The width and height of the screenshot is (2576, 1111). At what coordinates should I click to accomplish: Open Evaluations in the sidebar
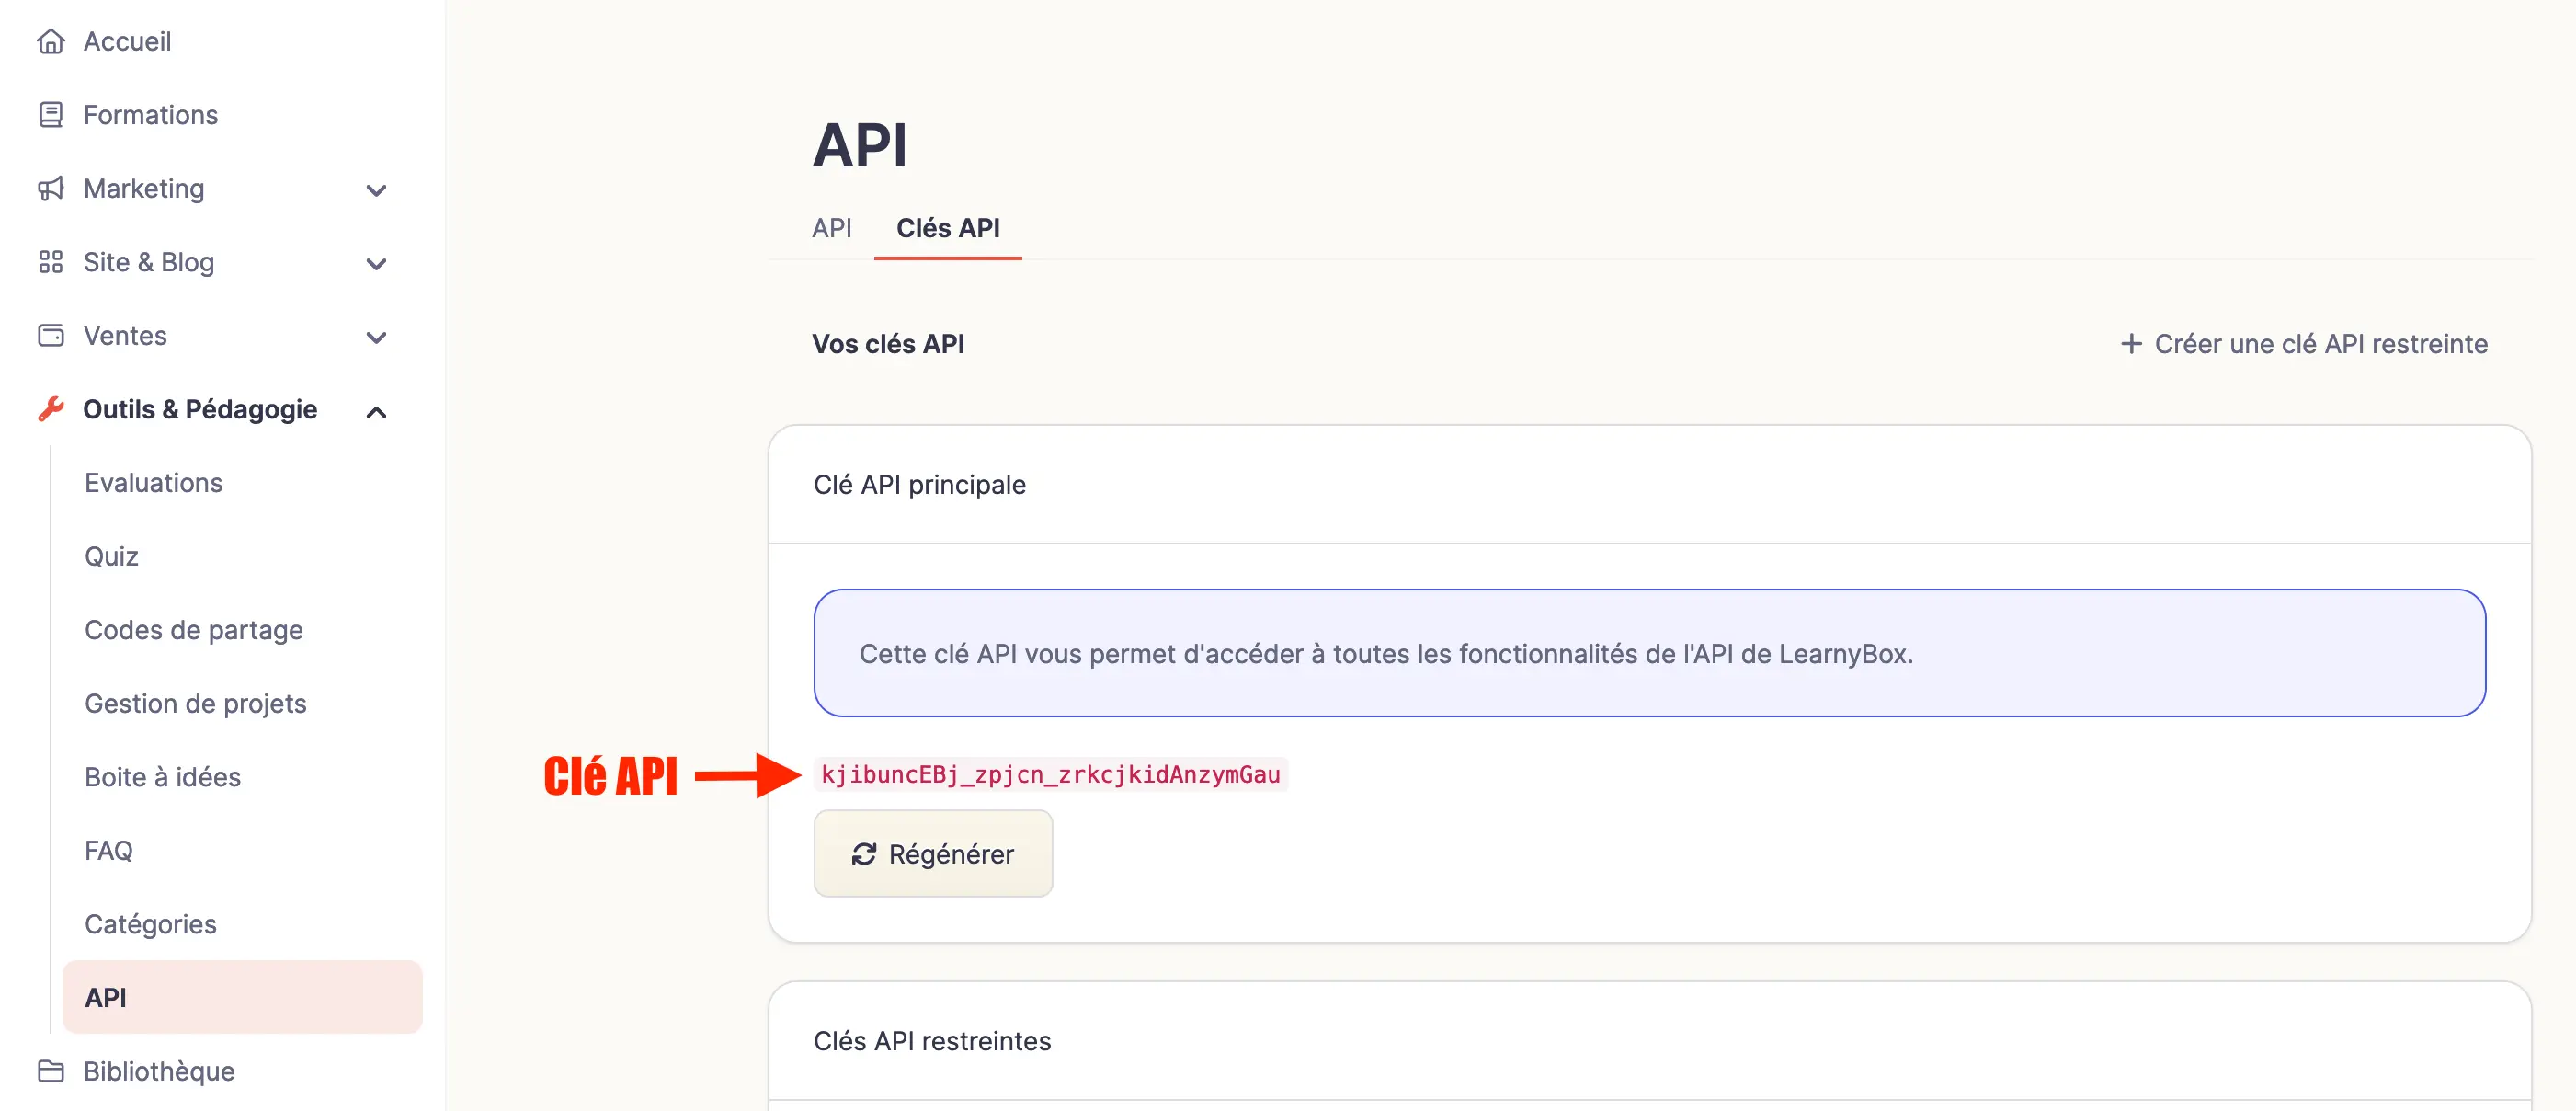tap(153, 483)
